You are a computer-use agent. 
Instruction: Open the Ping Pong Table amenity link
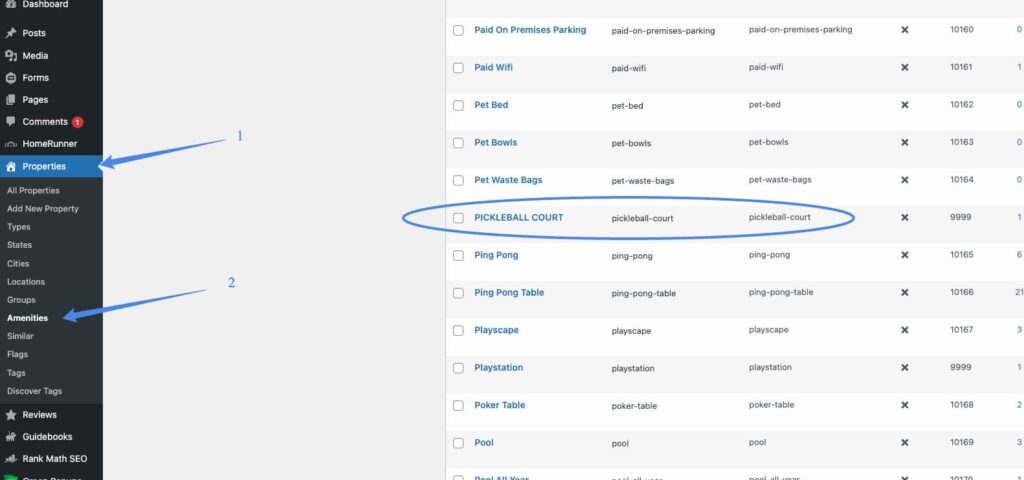[508, 293]
